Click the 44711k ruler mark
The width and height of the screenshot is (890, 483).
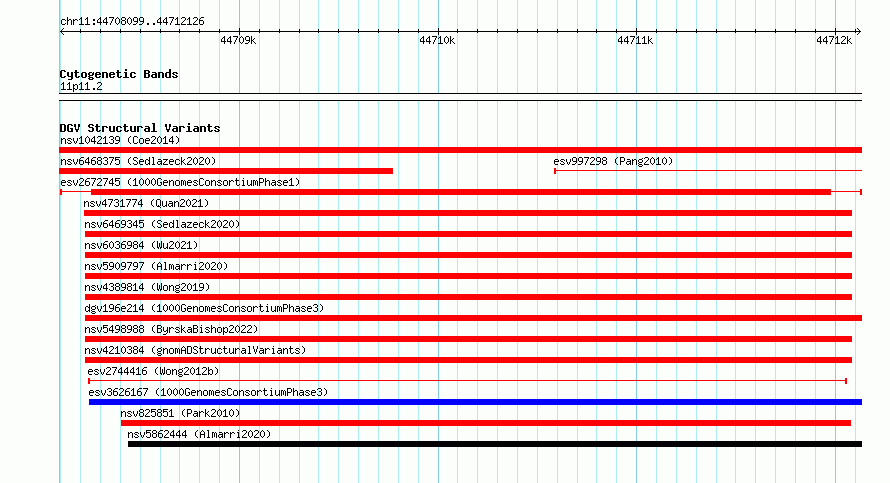point(635,40)
